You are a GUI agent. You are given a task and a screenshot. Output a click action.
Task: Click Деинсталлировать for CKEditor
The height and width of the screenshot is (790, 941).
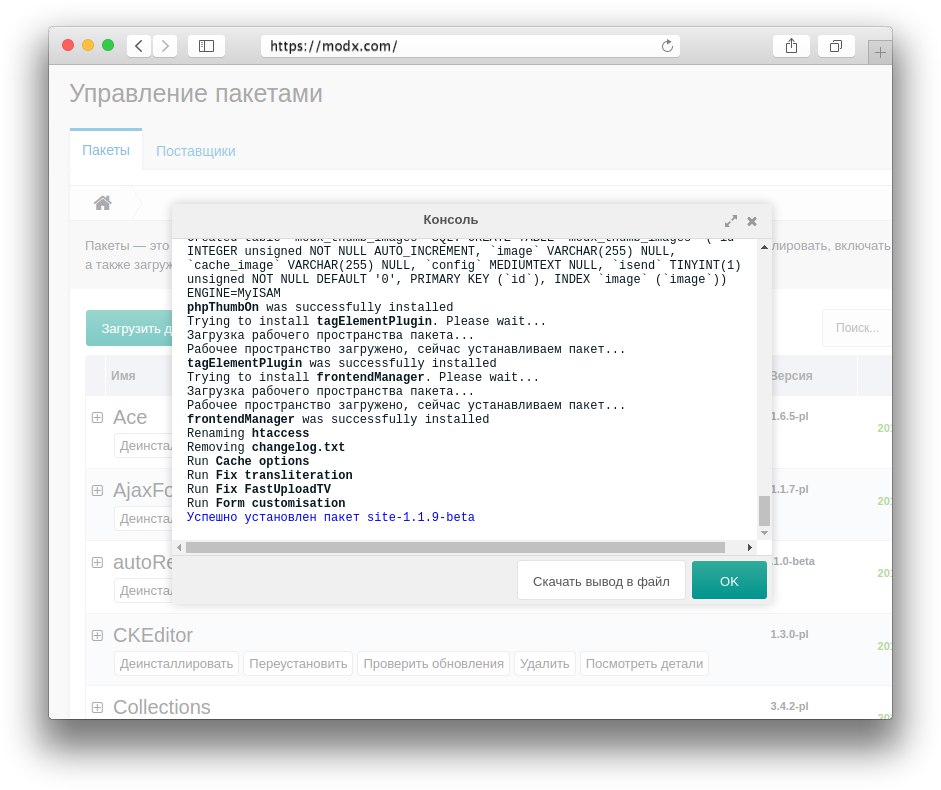(176, 663)
